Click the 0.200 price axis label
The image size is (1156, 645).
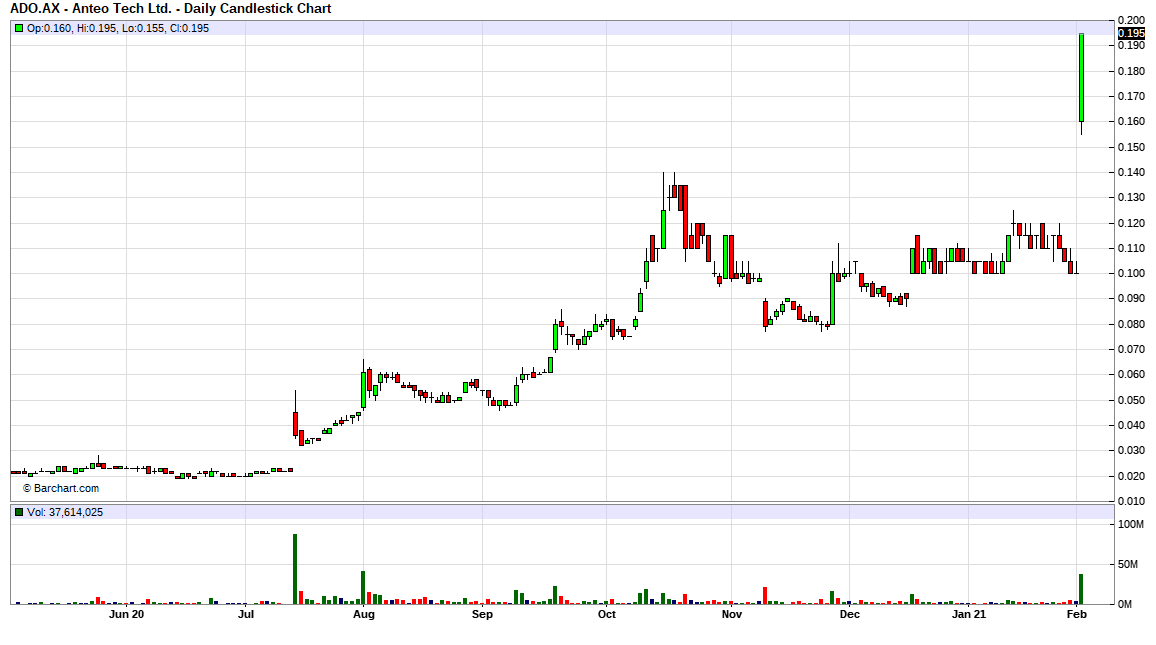coord(1132,21)
